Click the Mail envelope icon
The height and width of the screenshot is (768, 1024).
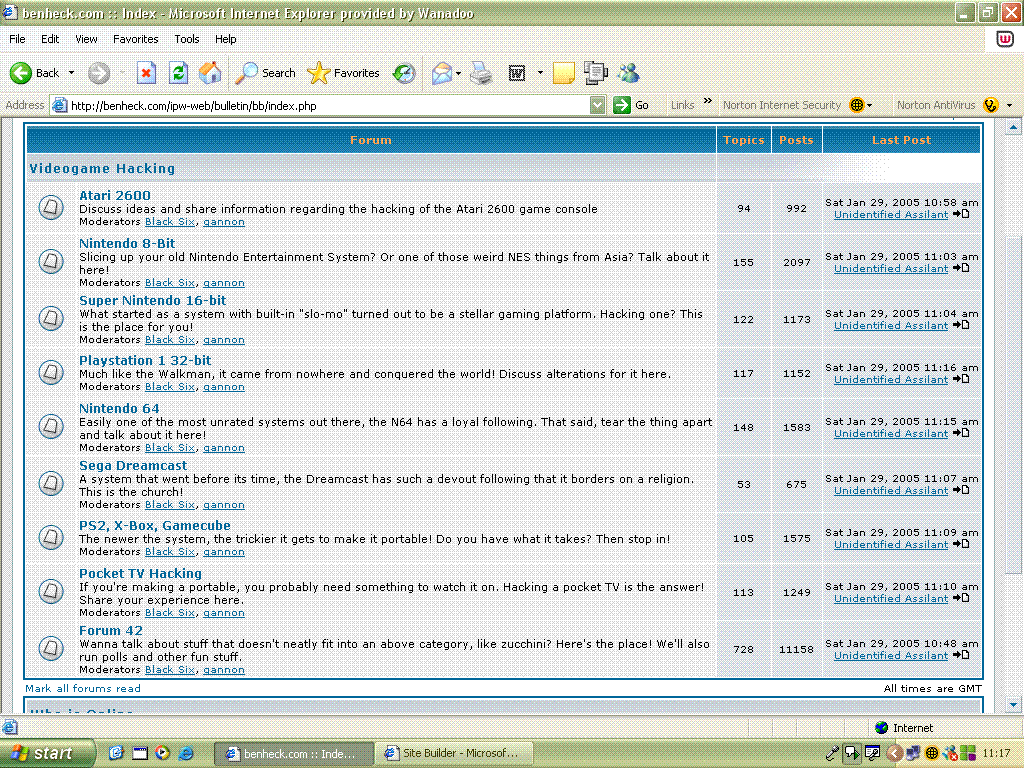tap(442, 73)
